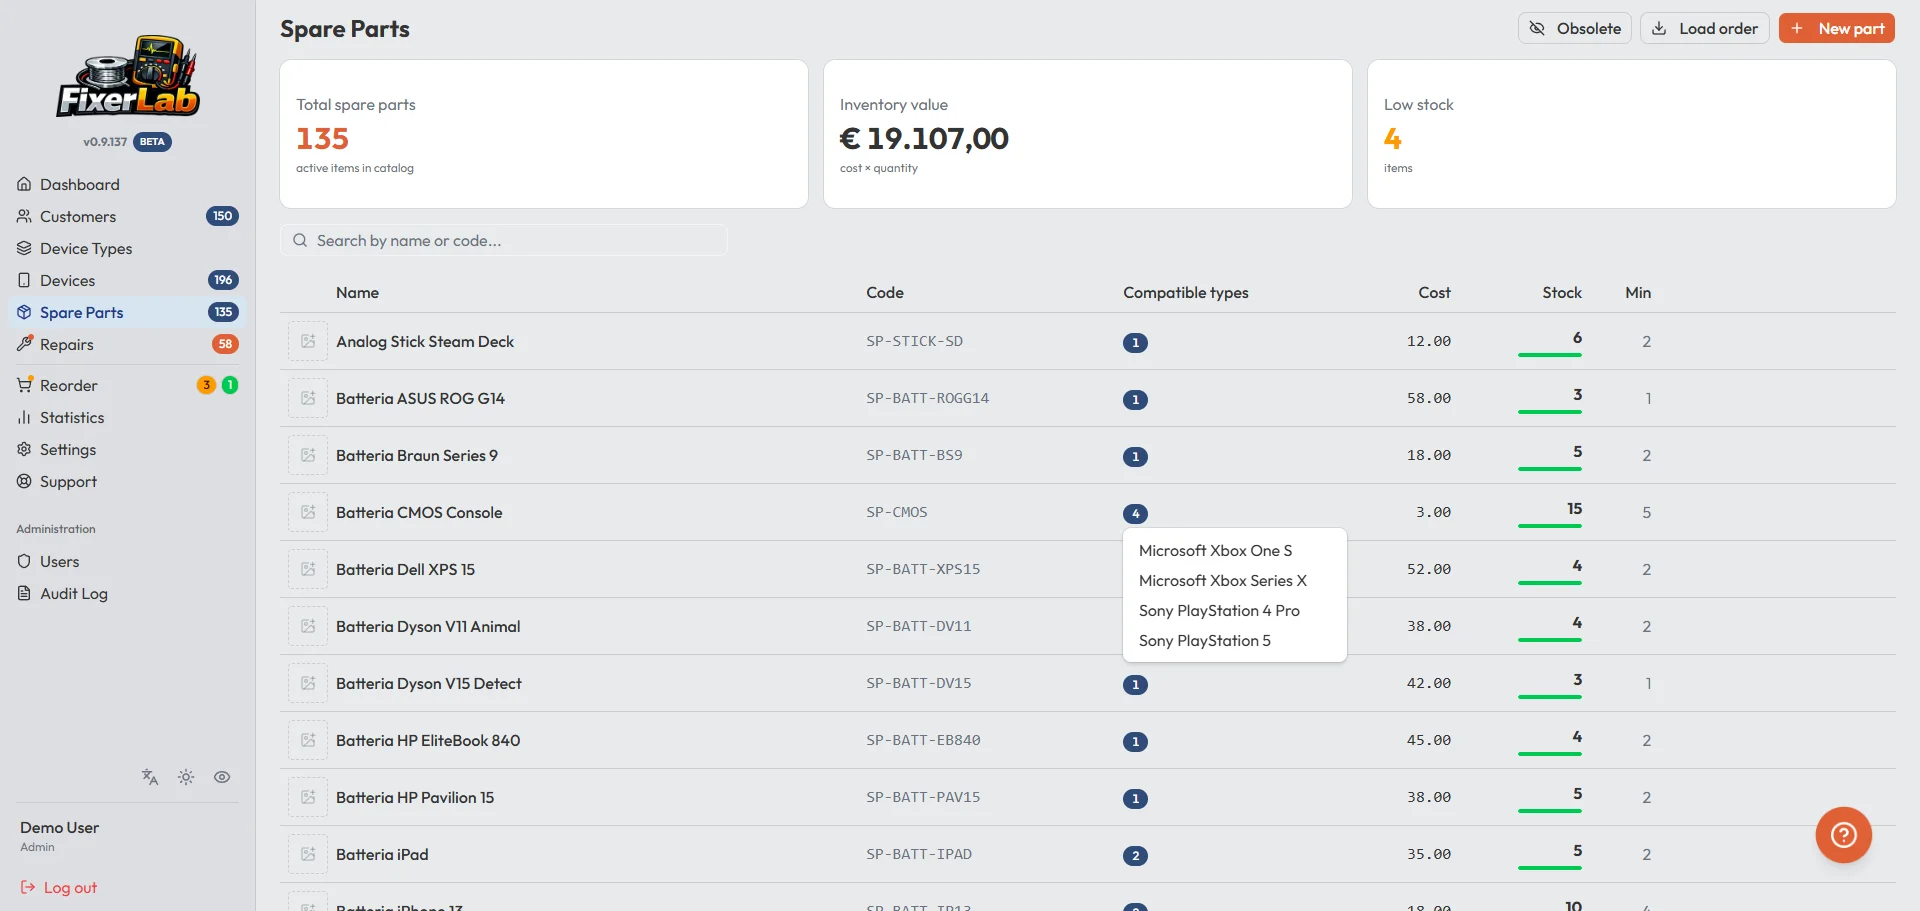Click image placeholder for Batteria Dell XPS 15
Screen dimensions: 1920x911
308,569
